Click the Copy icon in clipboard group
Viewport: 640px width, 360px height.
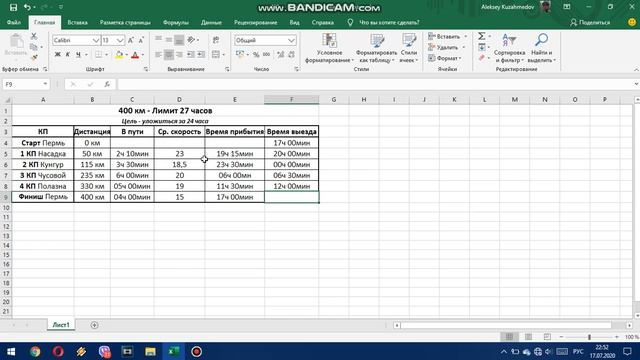pos(34,47)
